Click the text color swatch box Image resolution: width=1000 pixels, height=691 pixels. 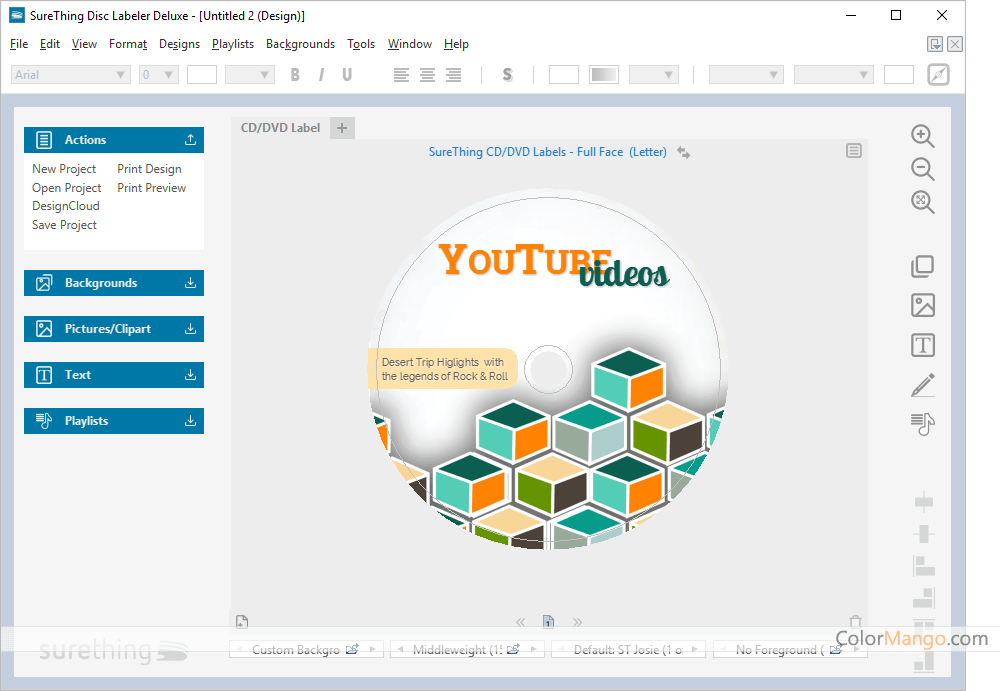202,75
